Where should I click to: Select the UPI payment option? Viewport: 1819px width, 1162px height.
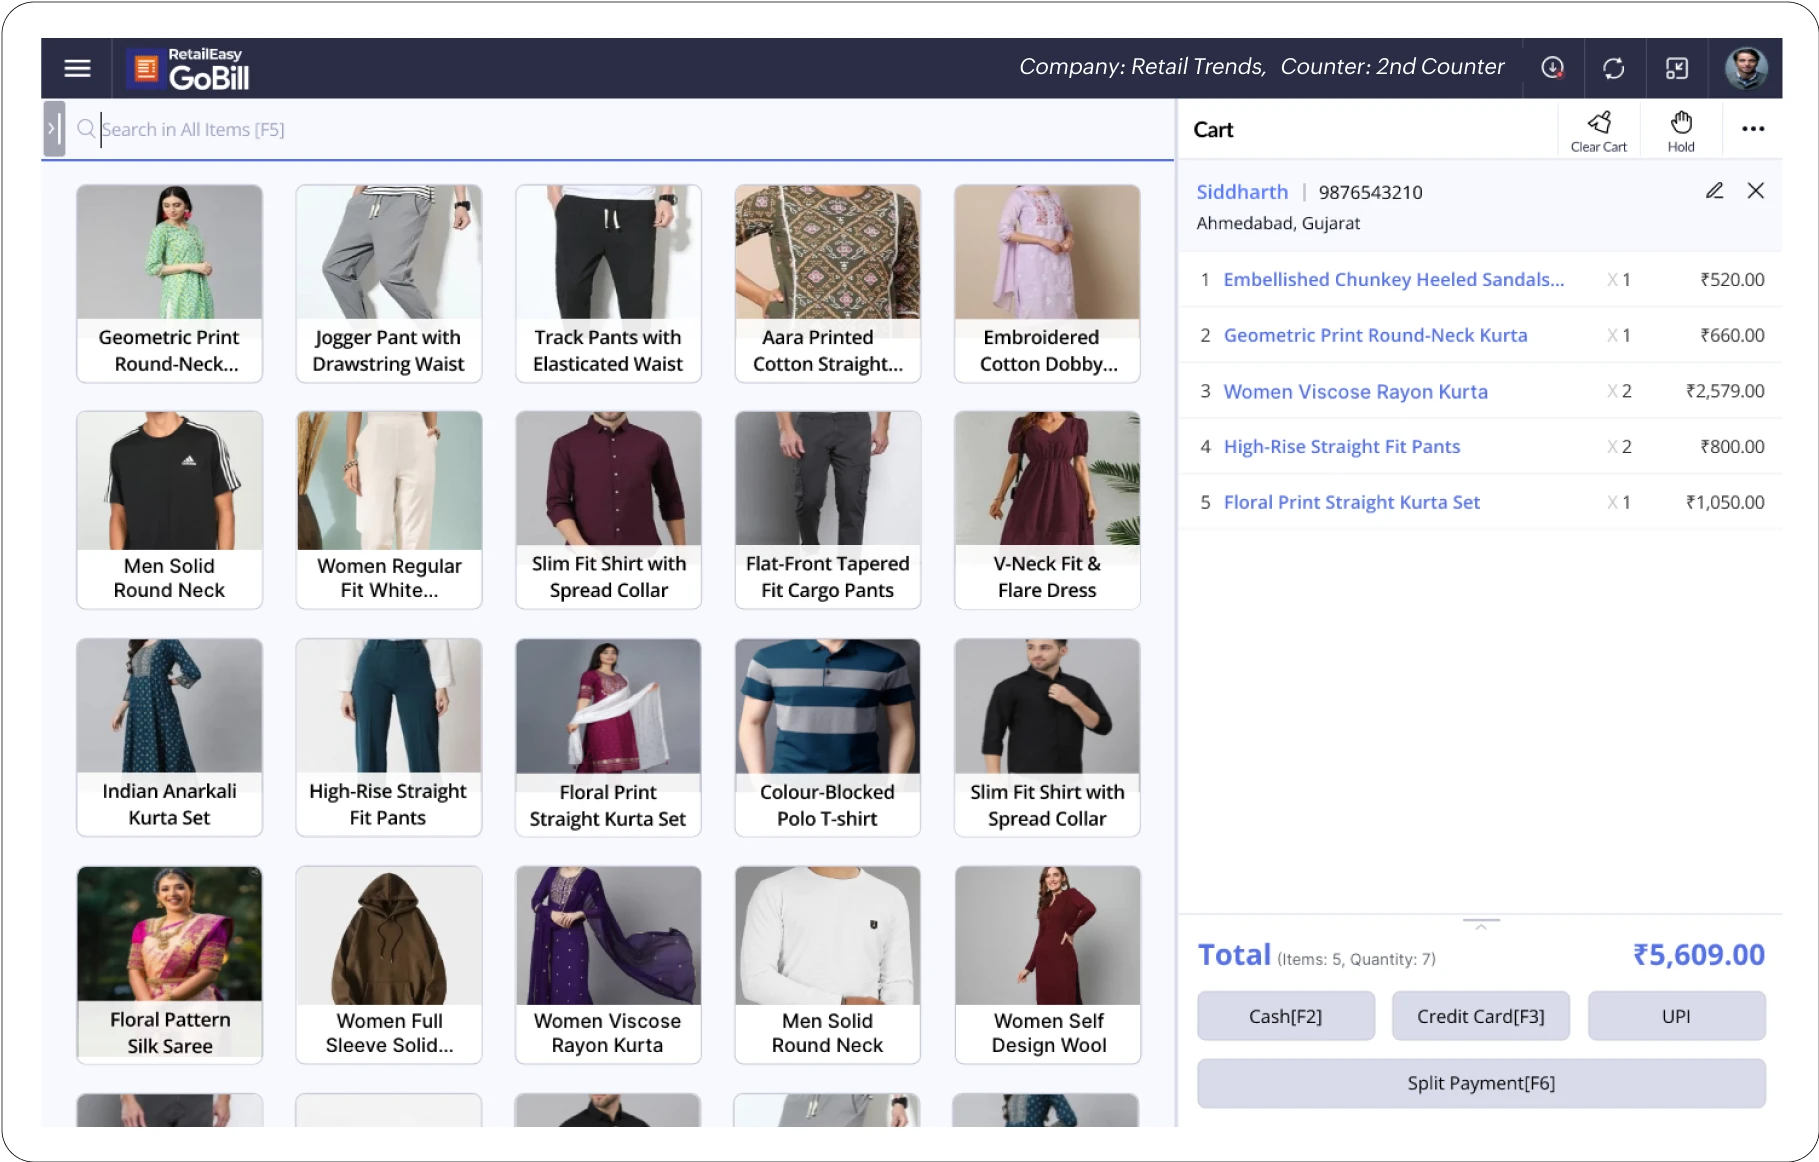click(x=1676, y=1015)
